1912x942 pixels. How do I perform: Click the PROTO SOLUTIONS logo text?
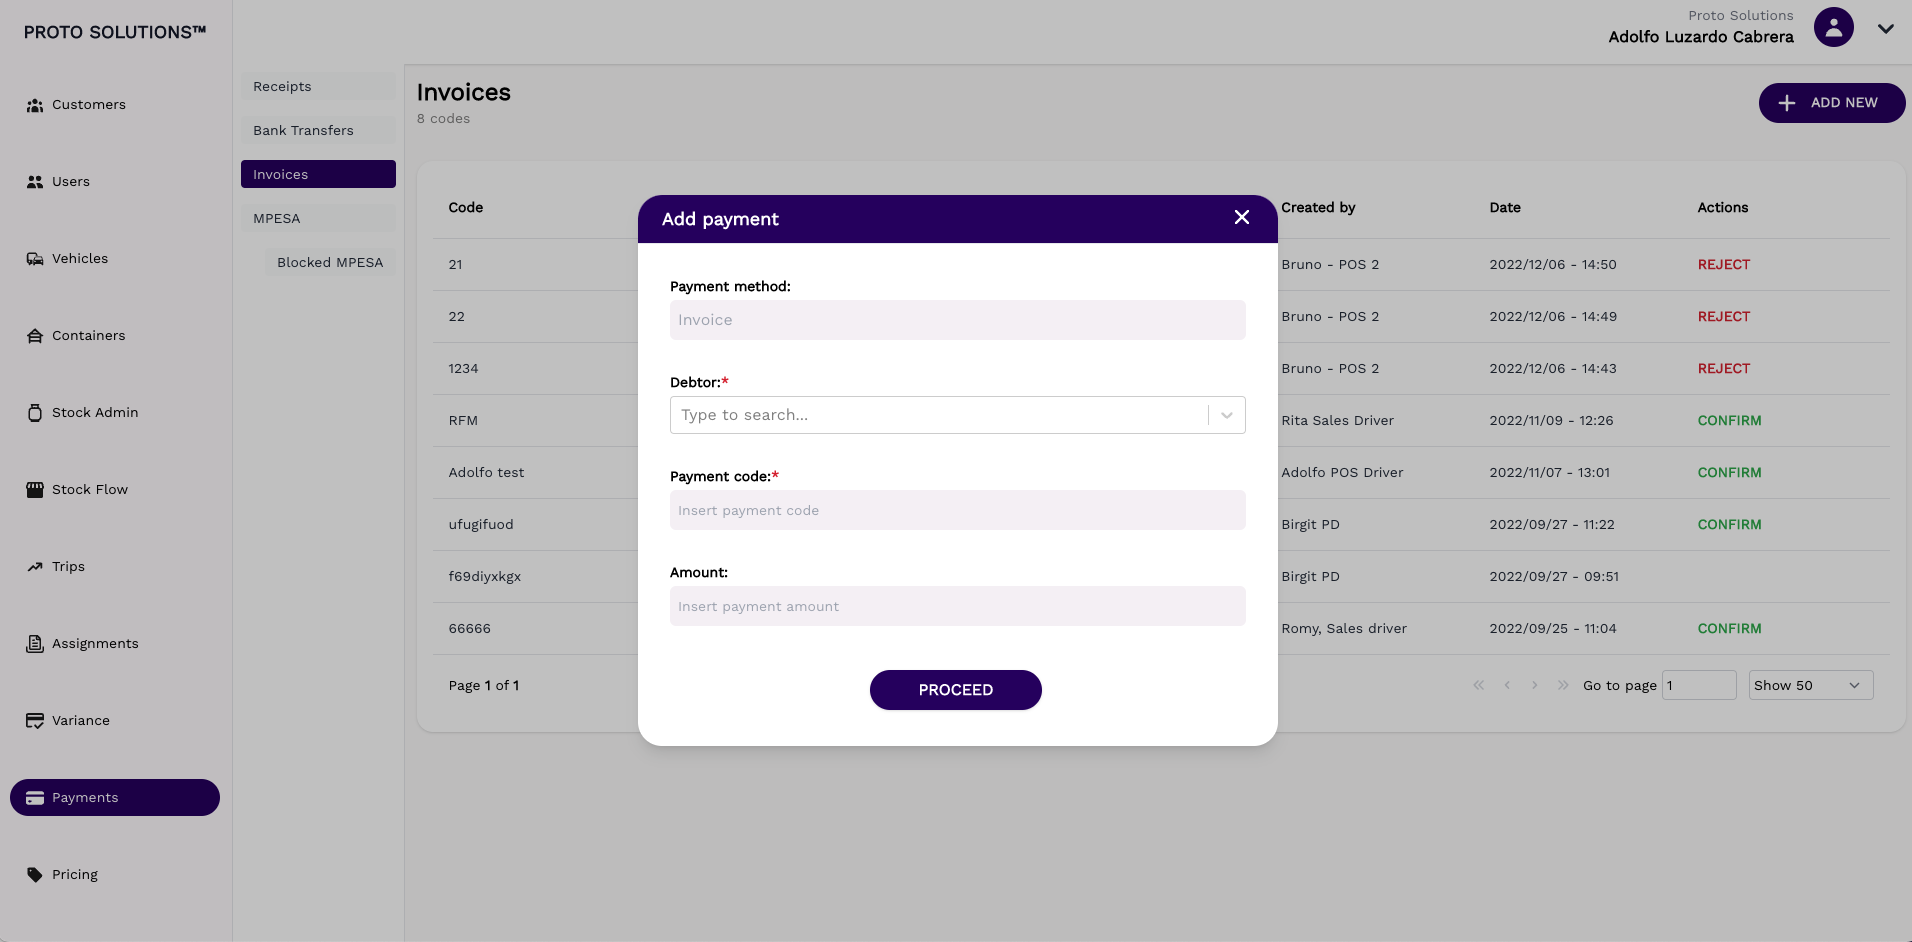pos(115,32)
